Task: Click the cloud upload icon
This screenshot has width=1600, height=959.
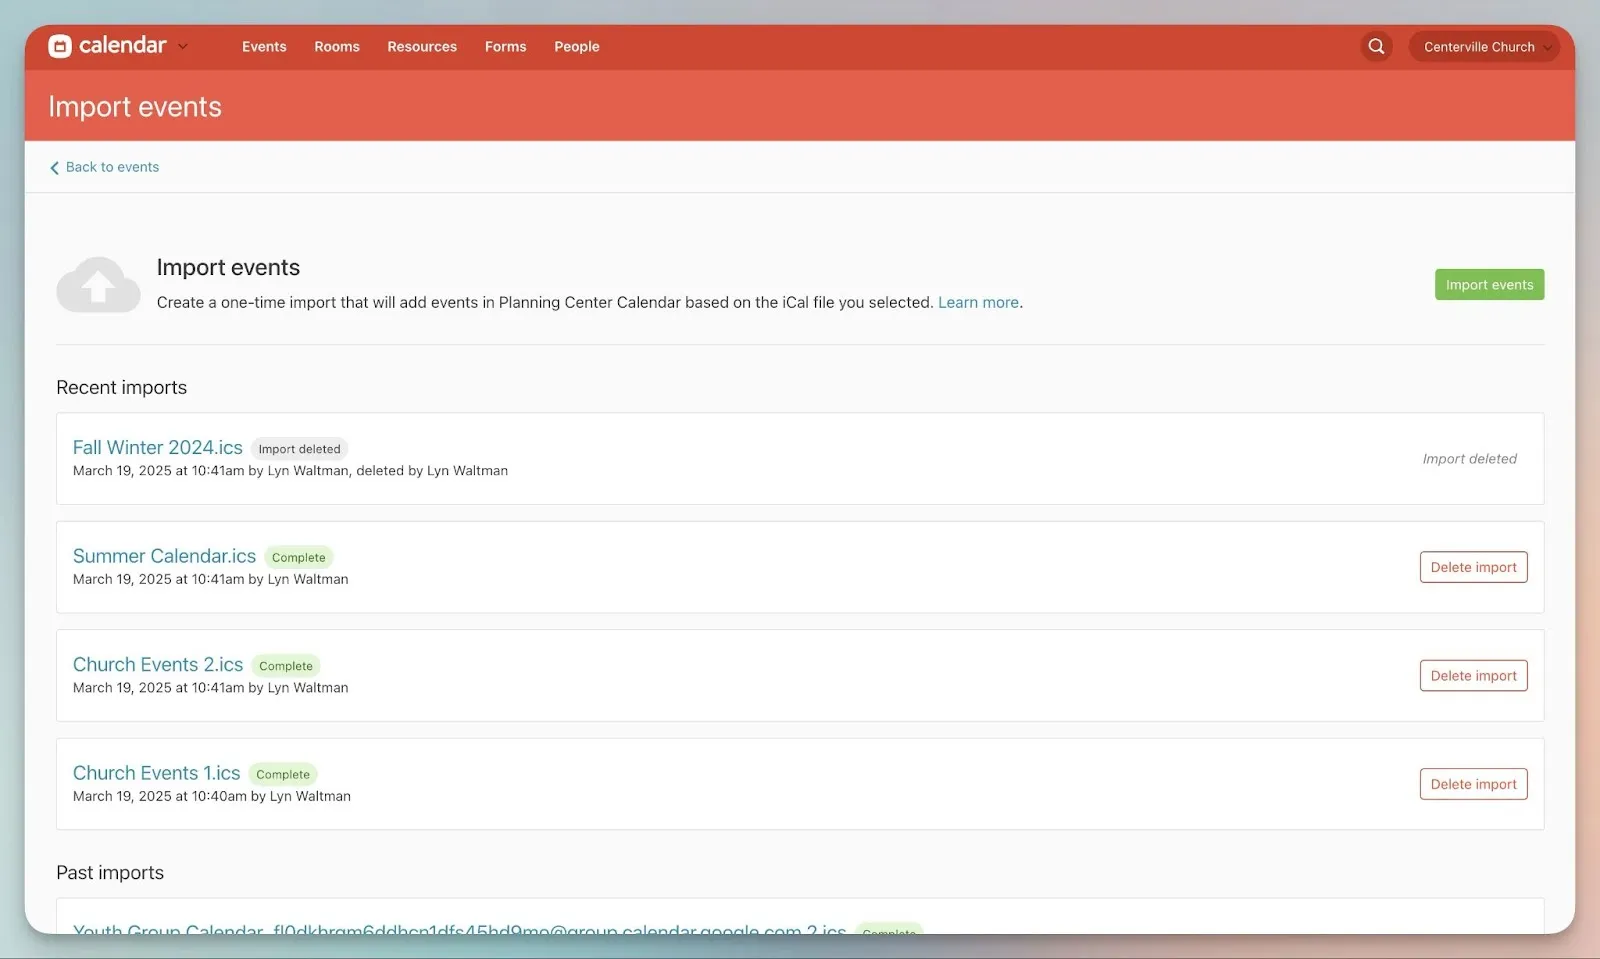Action: tap(98, 285)
